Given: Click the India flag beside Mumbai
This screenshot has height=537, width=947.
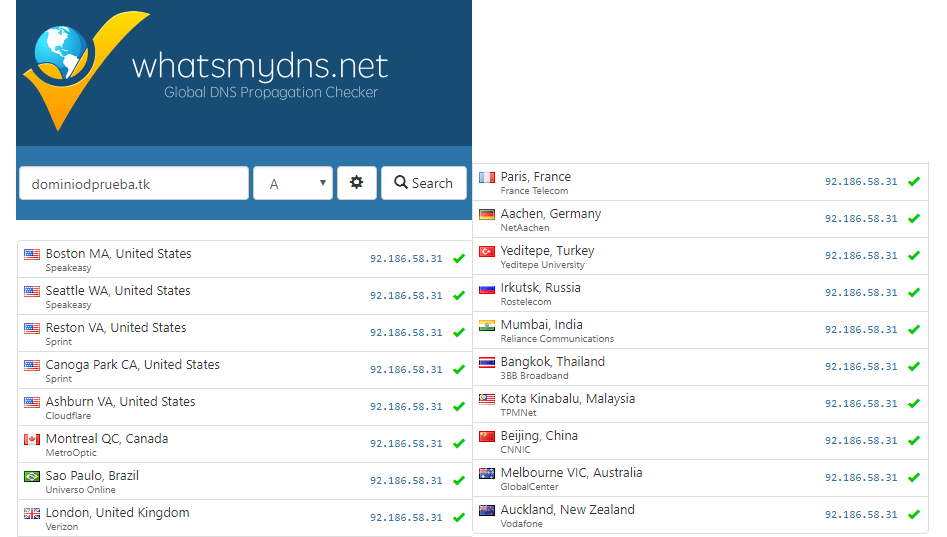Looking at the screenshot, I should (487, 325).
